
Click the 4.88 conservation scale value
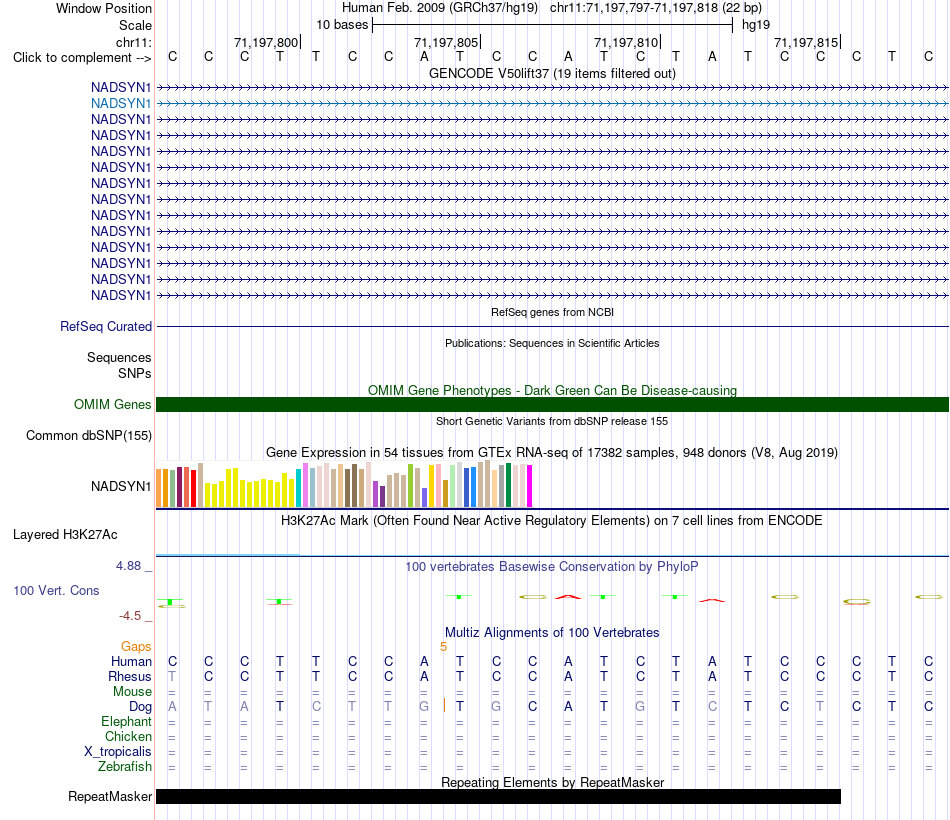(128, 566)
